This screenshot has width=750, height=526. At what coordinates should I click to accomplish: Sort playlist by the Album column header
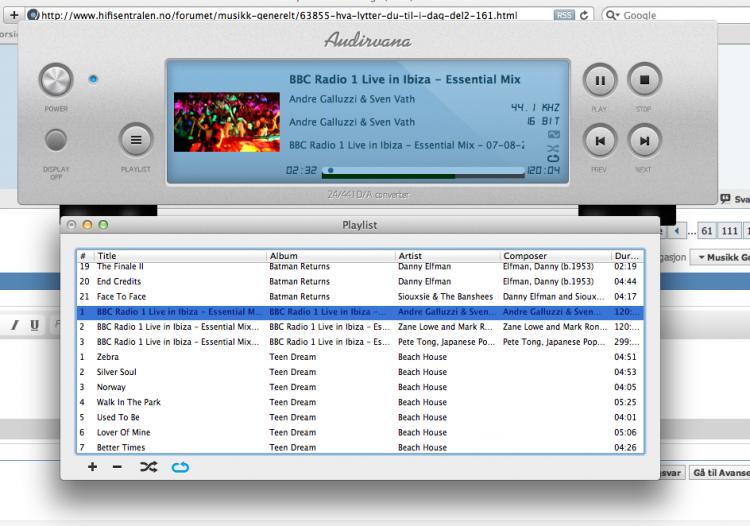click(331, 256)
